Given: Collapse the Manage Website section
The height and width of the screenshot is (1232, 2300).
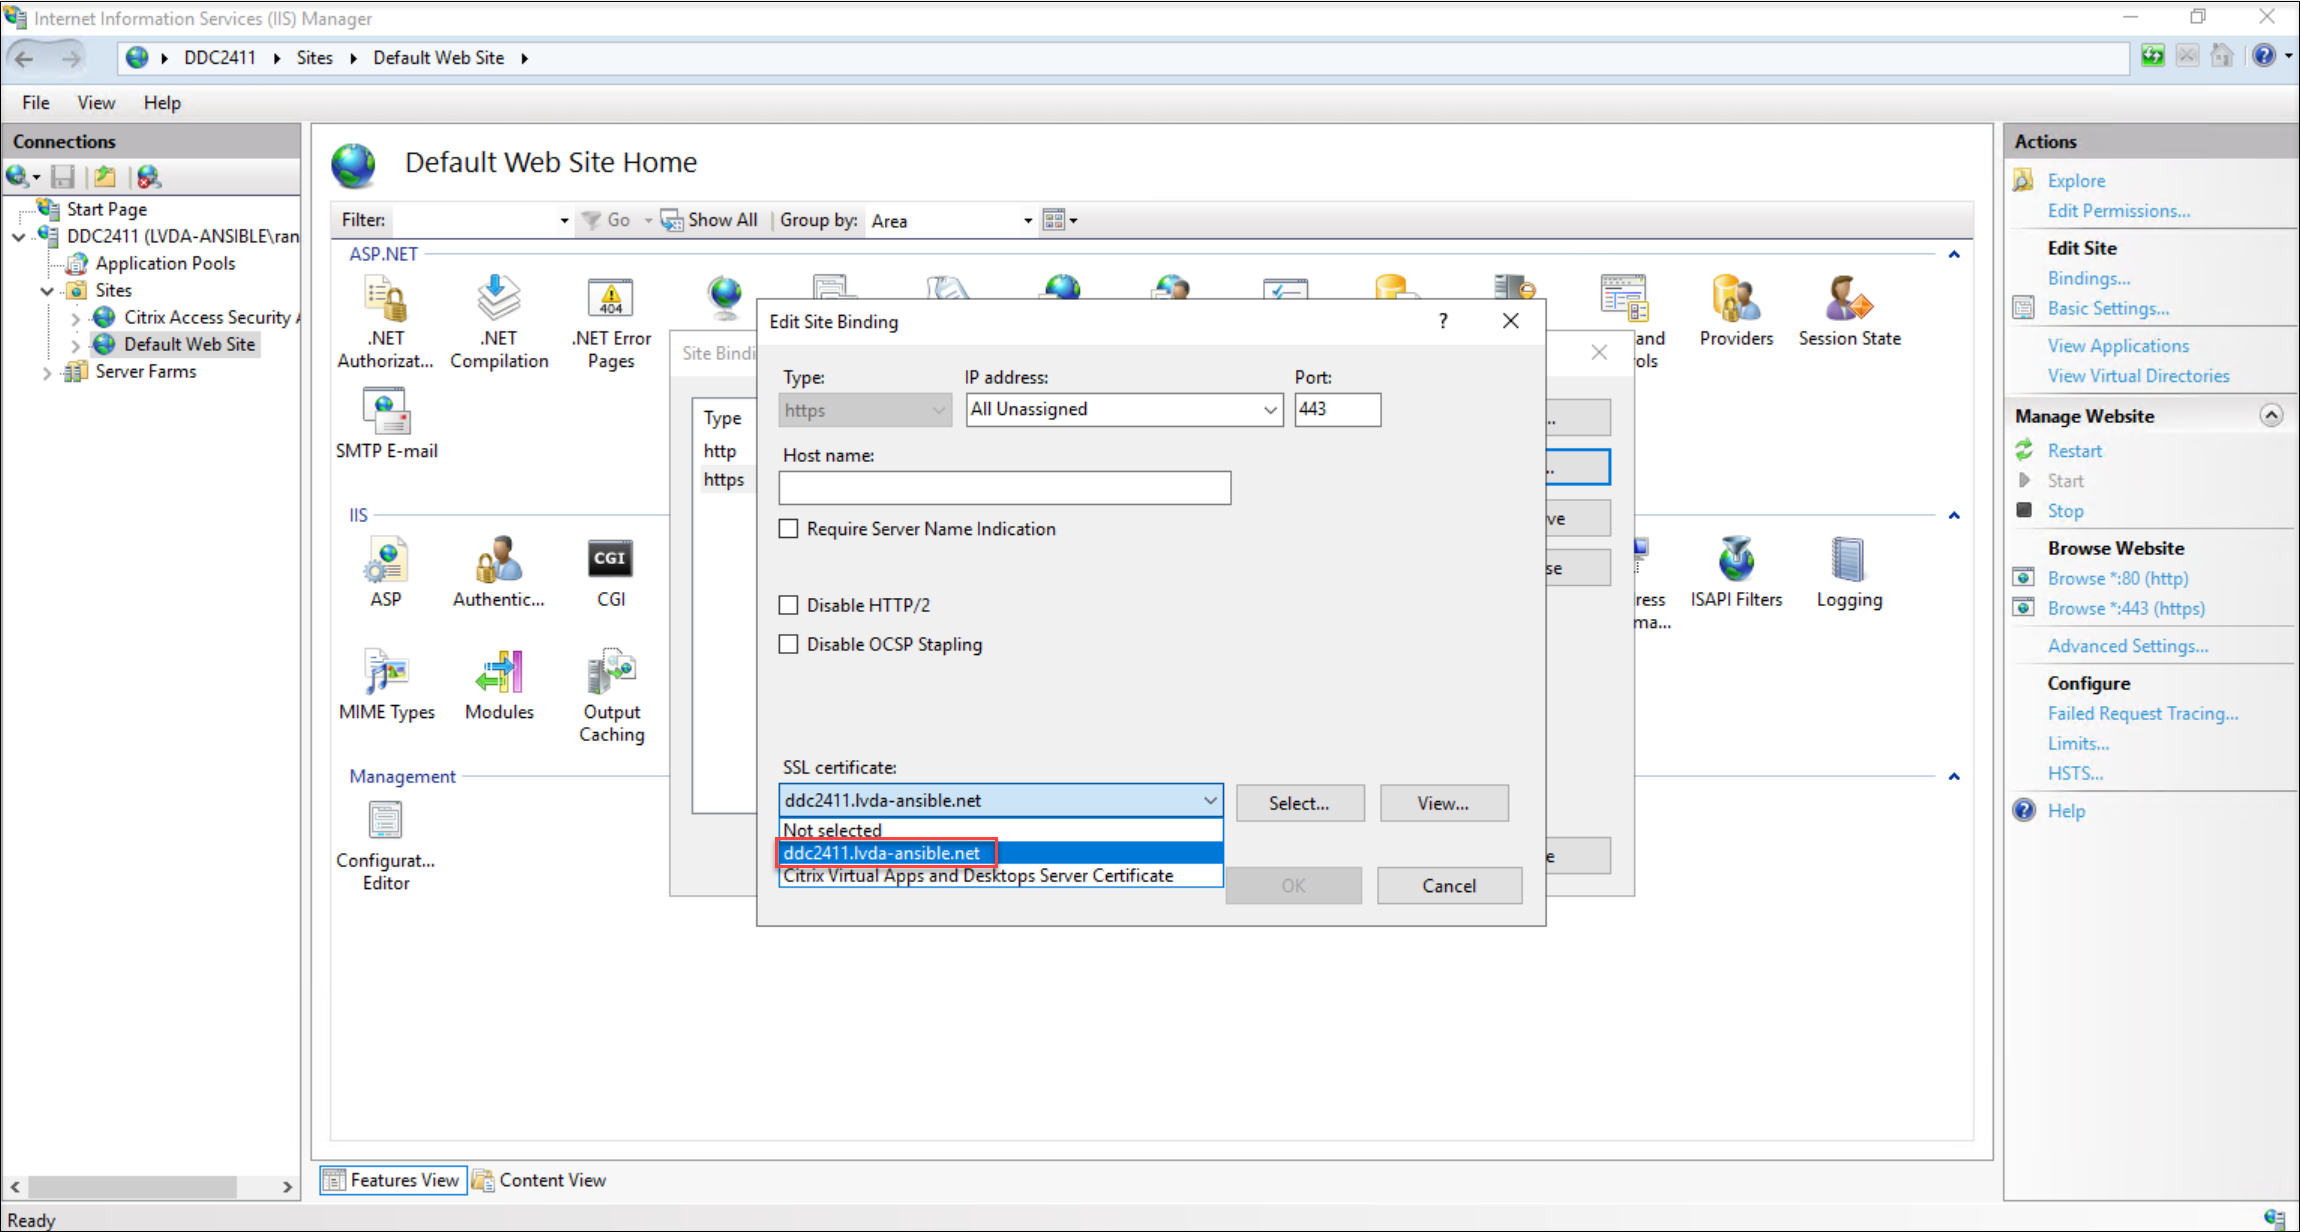Looking at the screenshot, I should pos(2273,414).
